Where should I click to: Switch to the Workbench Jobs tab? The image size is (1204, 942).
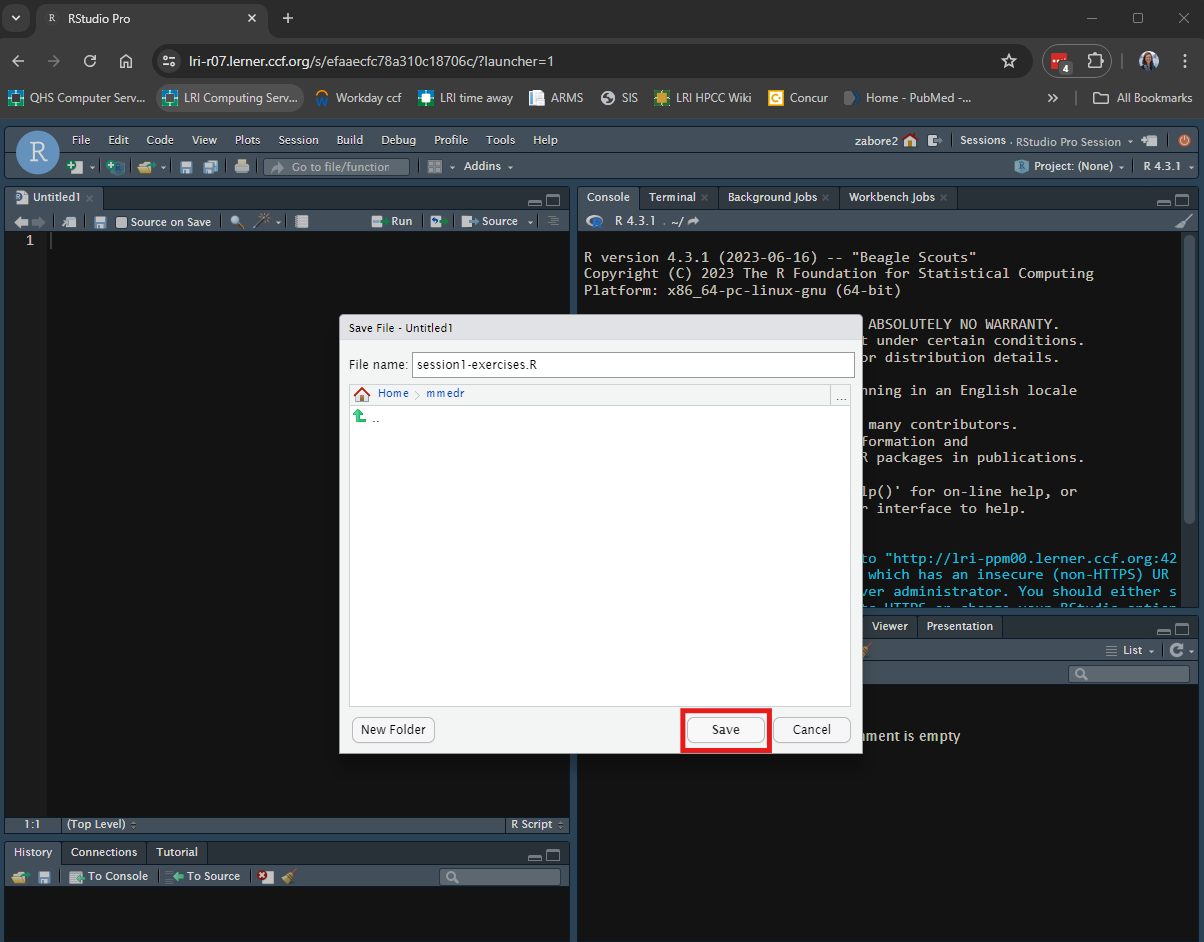(x=891, y=198)
